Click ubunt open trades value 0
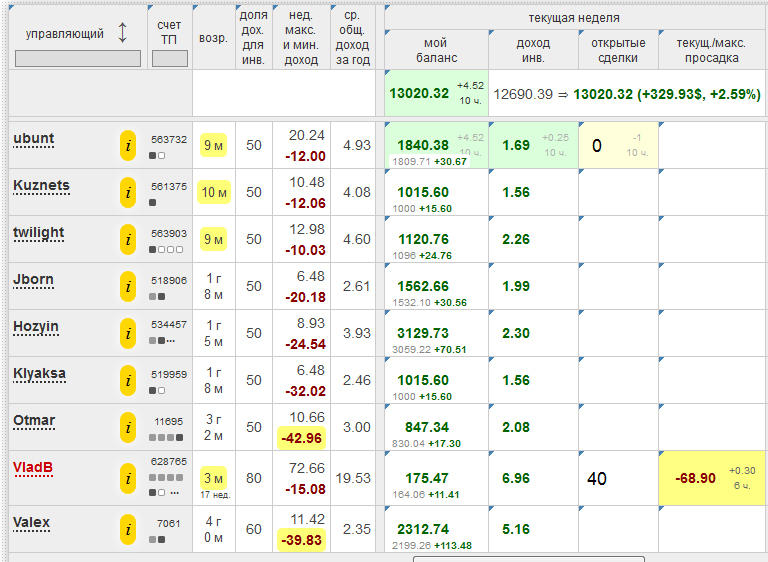Image resolution: width=768 pixels, height=562 pixels. click(597, 146)
